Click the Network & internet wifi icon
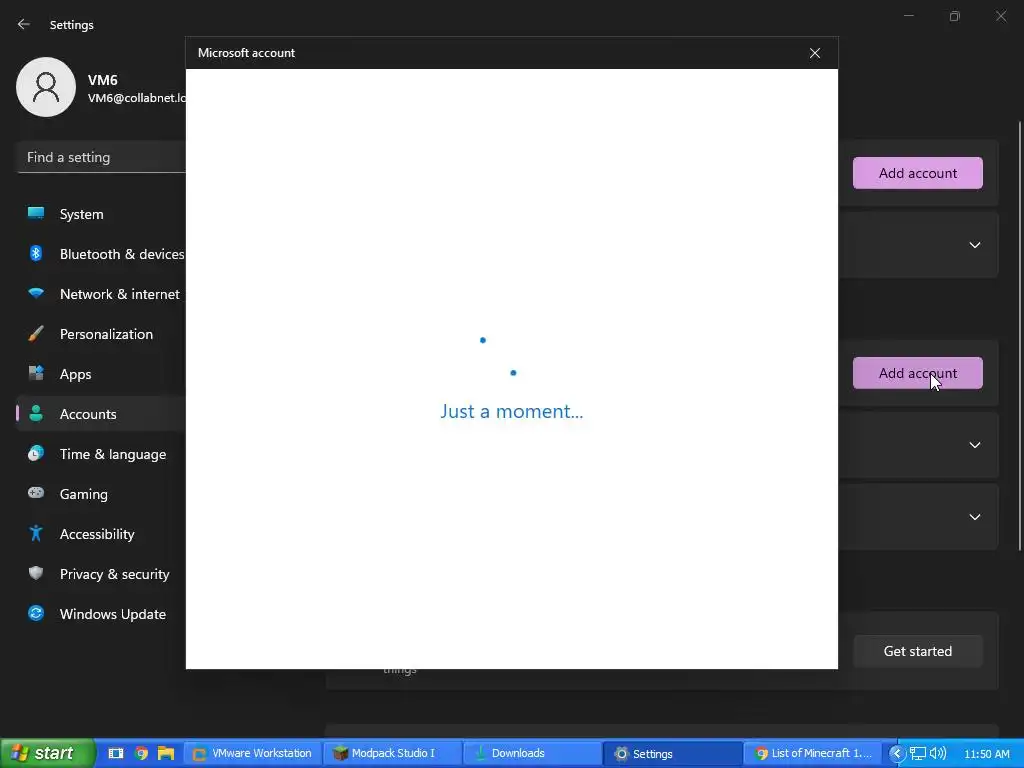 click(x=36, y=294)
